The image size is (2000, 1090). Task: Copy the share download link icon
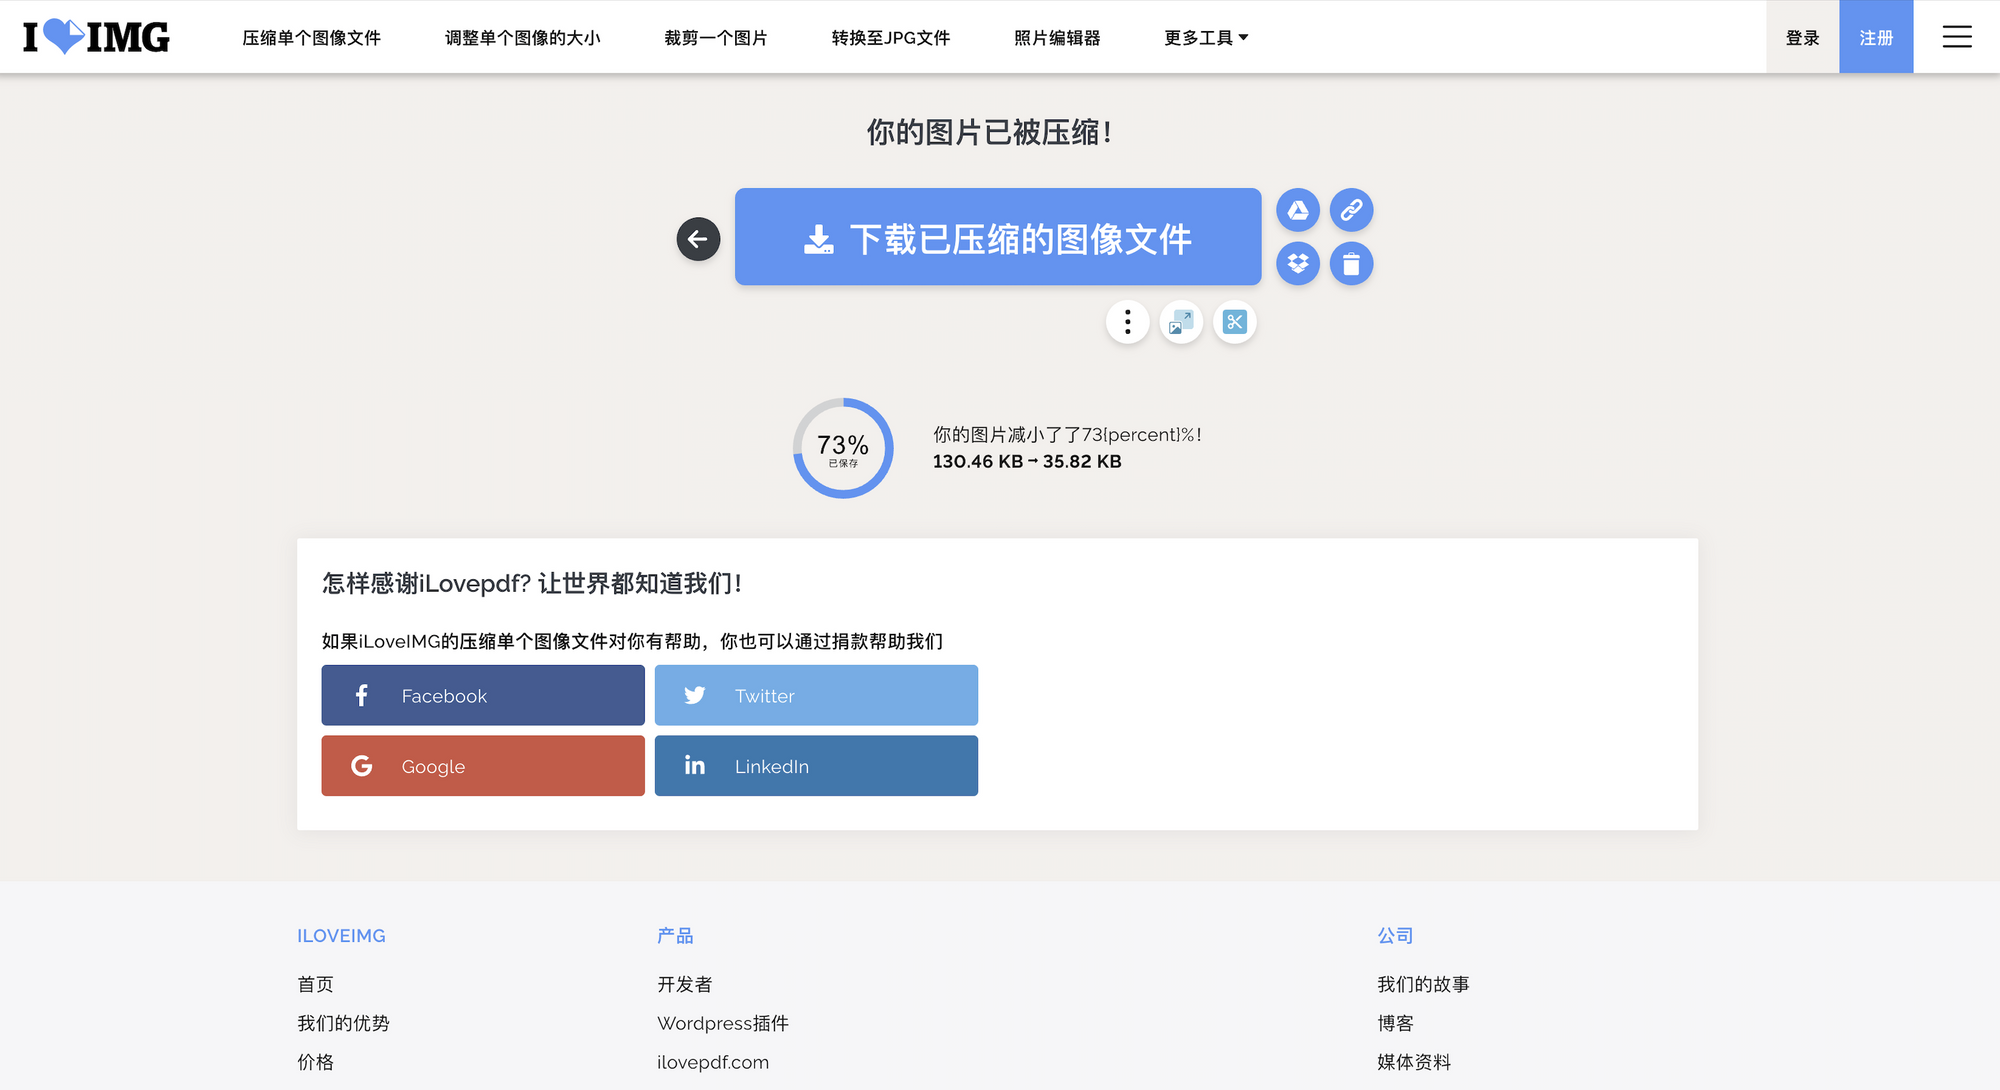click(x=1351, y=210)
